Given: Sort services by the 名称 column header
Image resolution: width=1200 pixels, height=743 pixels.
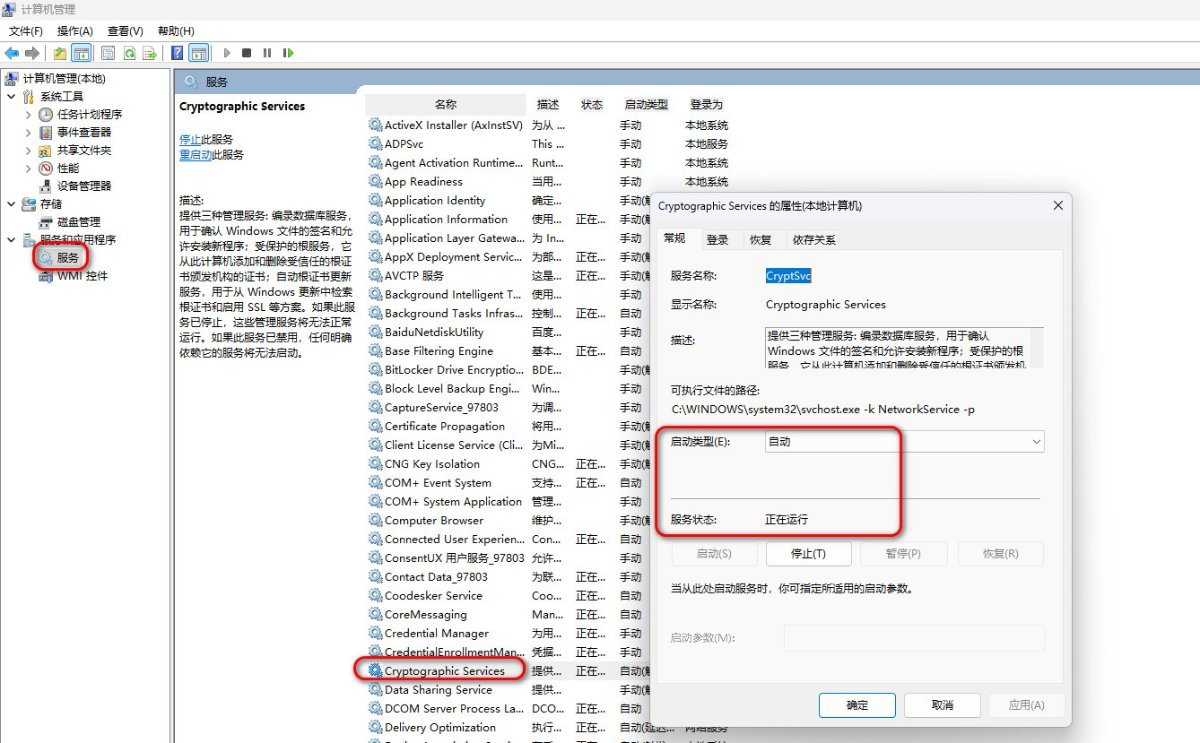Looking at the screenshot, I should (x=445, y=104).
